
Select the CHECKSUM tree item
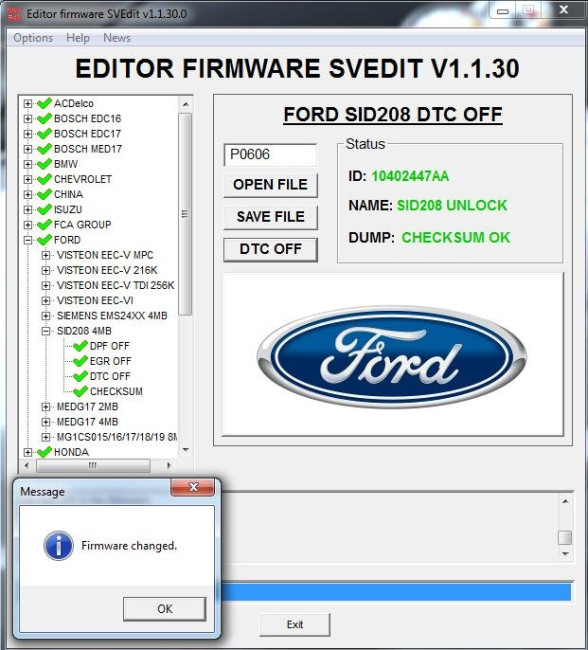116,391
